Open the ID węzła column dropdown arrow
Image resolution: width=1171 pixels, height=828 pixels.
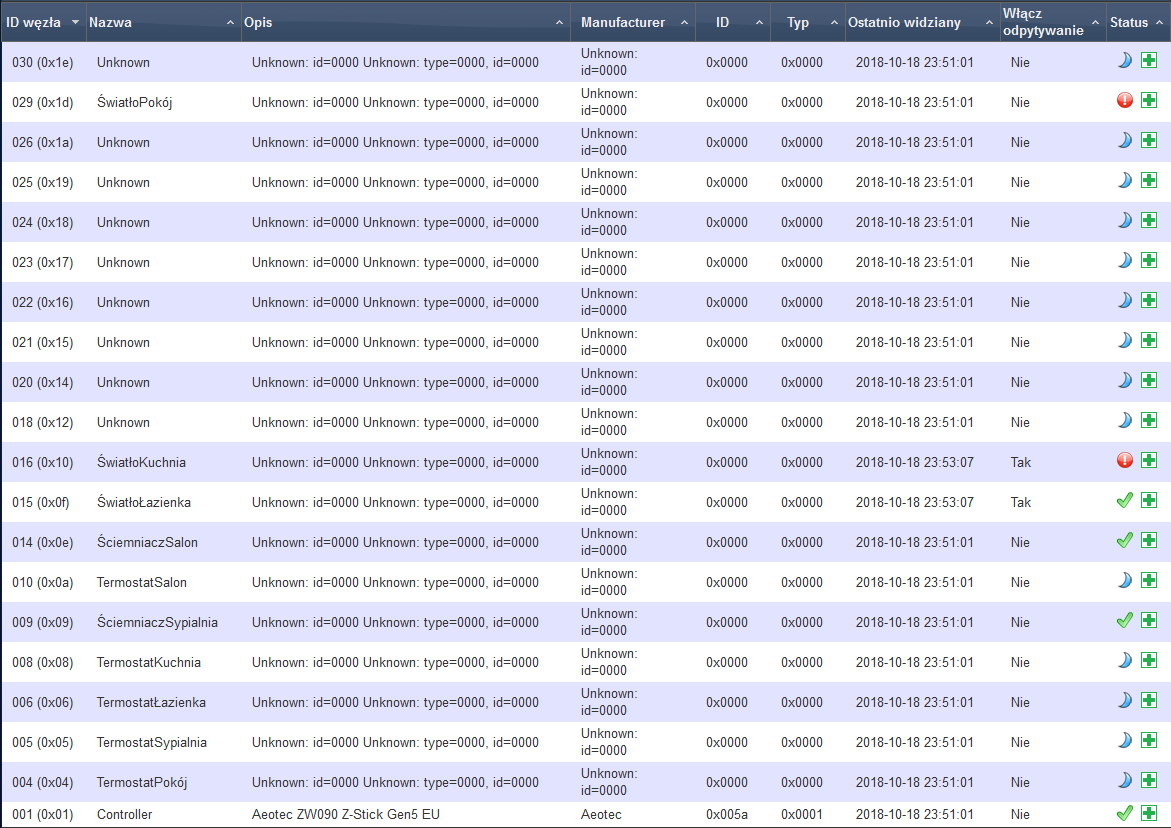pos(75,22)
